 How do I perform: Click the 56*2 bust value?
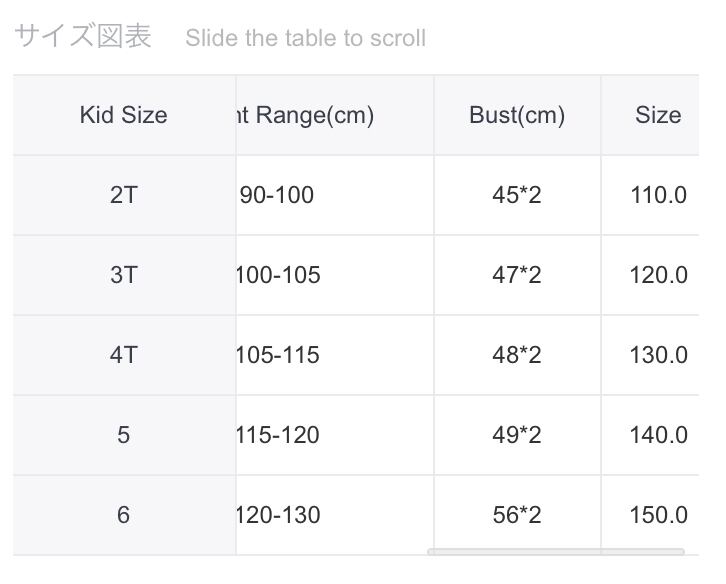click(x=517, y=515)
